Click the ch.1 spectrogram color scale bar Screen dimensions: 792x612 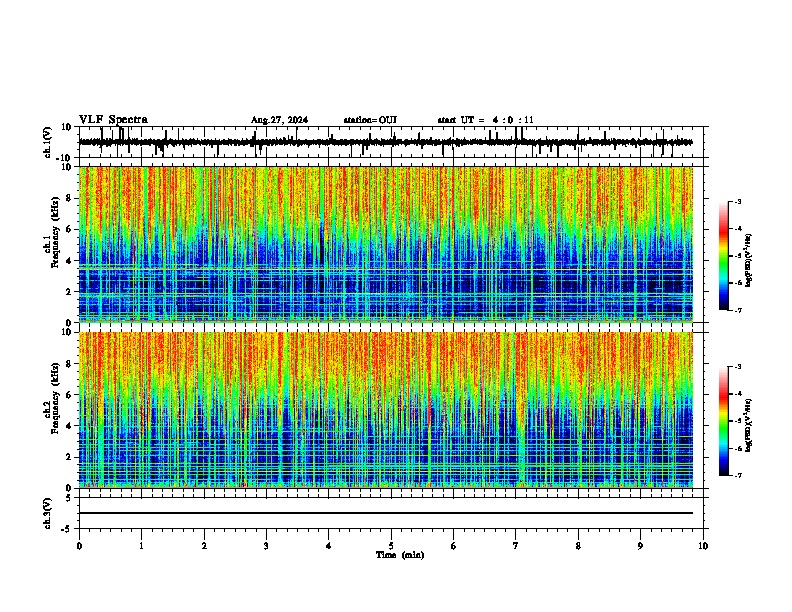click(724, 256)
